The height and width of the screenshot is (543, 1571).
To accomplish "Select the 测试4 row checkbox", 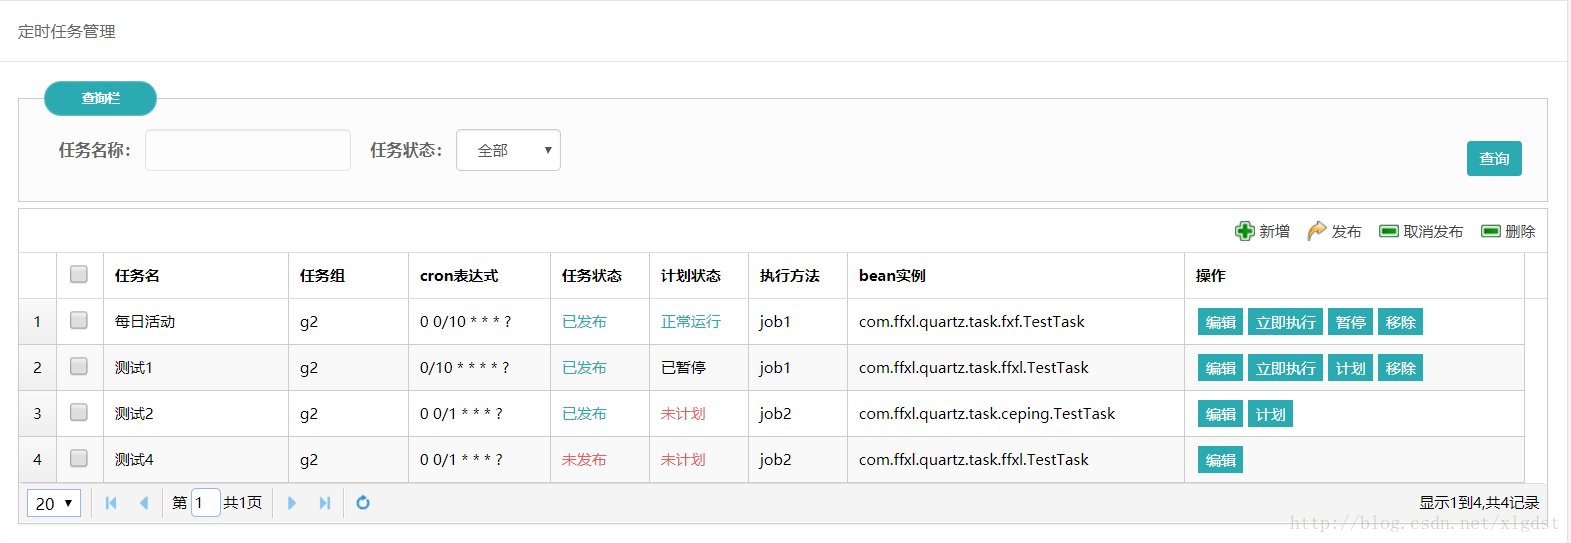I will pyautogui.click(x=79, y=458).
